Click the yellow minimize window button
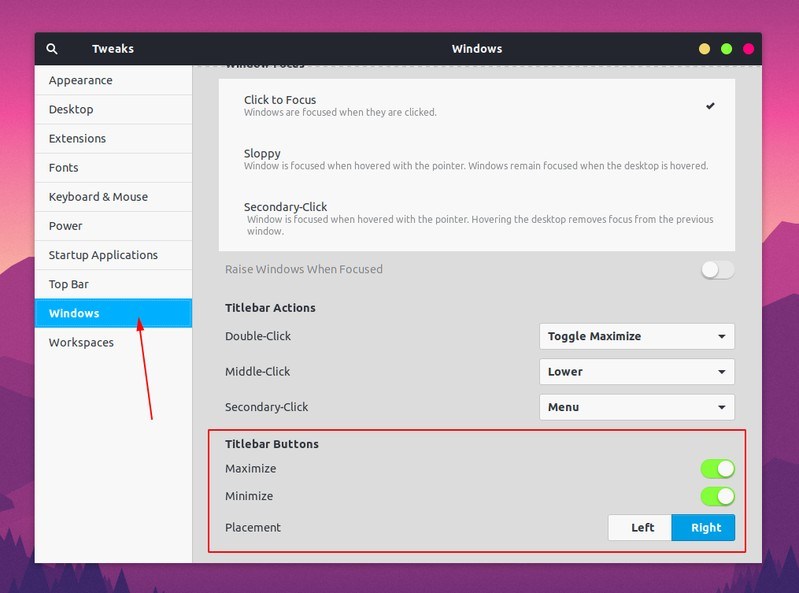 704,49
